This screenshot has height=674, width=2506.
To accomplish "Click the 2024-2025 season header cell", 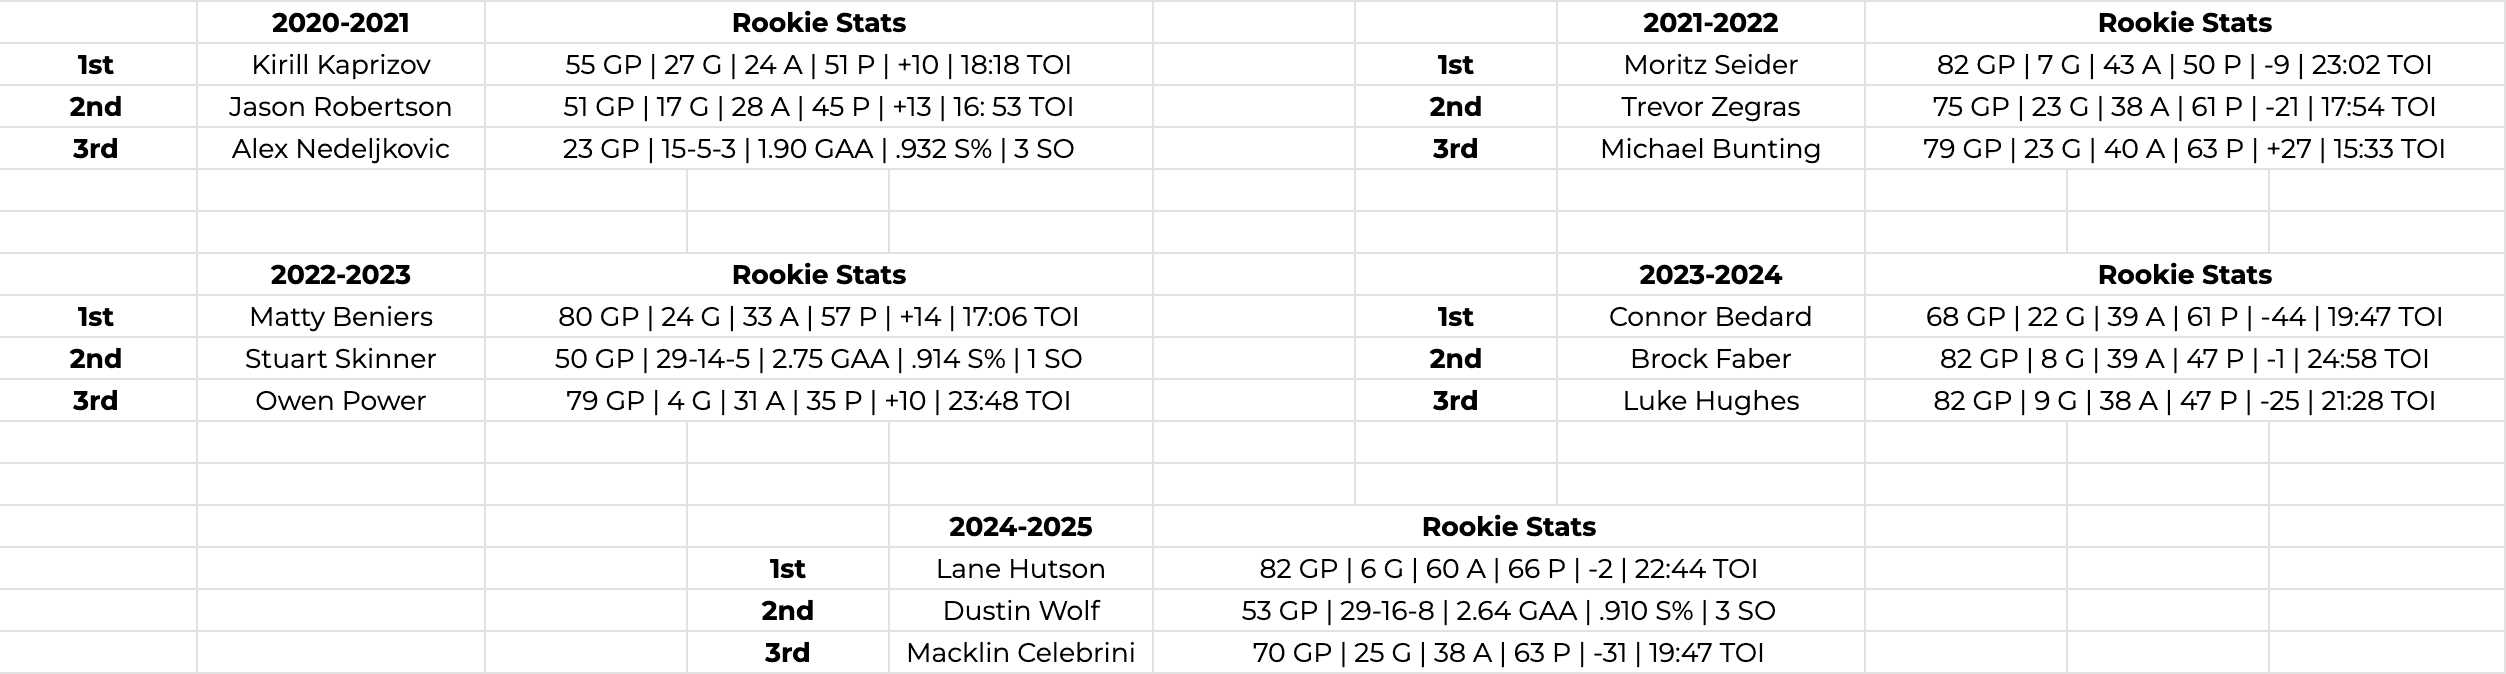I will (1020, 527).
